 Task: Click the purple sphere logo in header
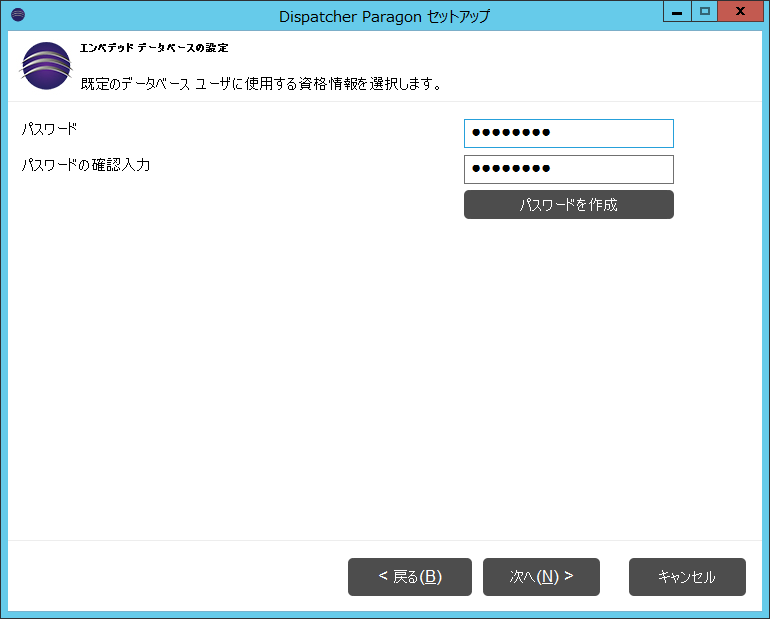(x=46, y=66)
